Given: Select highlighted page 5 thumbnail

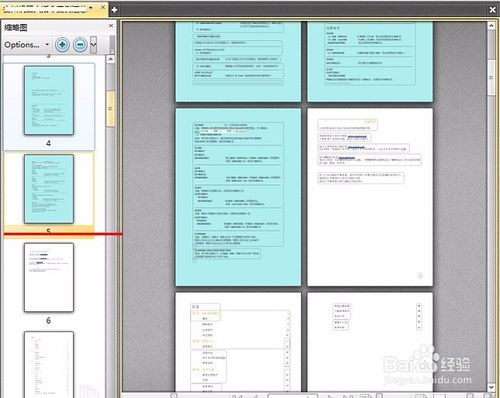Looking at the screenshot, I should click(49, 189).
